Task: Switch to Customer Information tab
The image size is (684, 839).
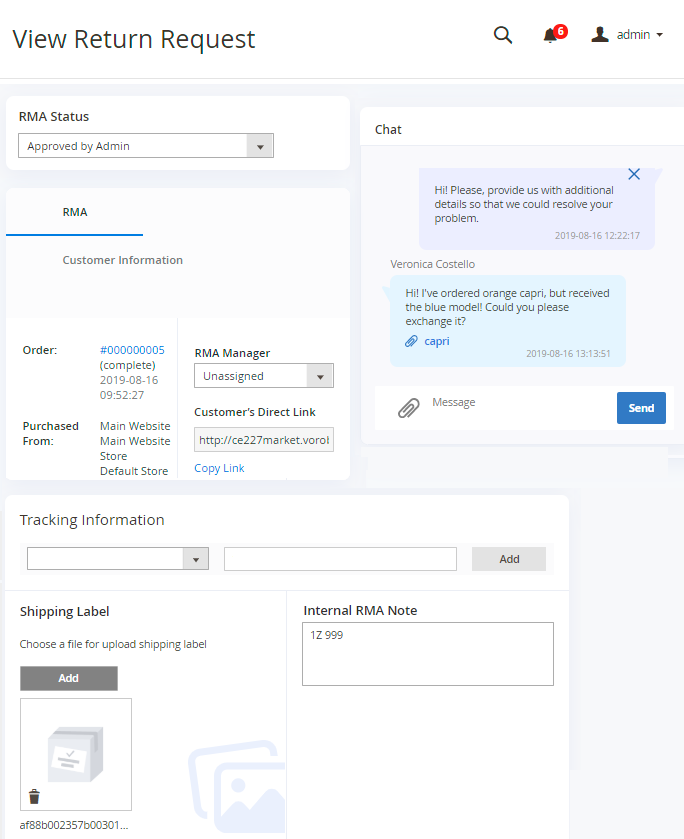Action: click(122, 260)
